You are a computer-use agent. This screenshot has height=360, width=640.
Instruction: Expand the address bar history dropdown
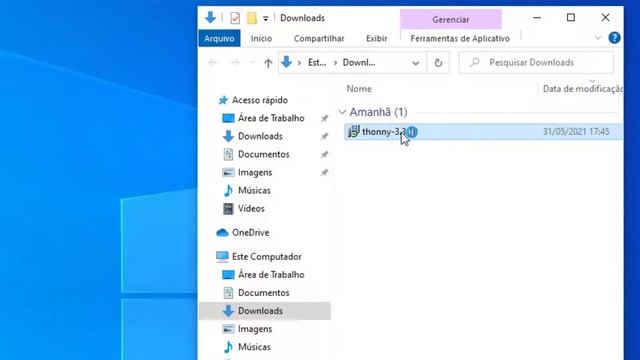(416, 63)
